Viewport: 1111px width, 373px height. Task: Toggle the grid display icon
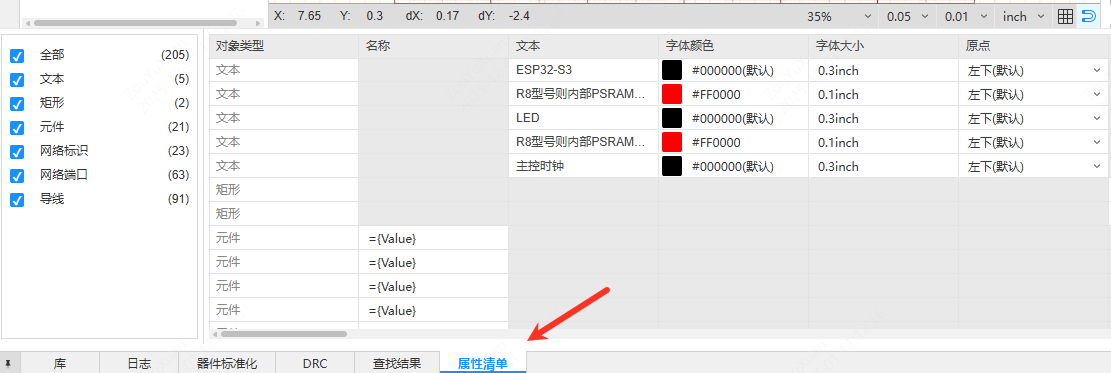click(x=1064, y=16)
